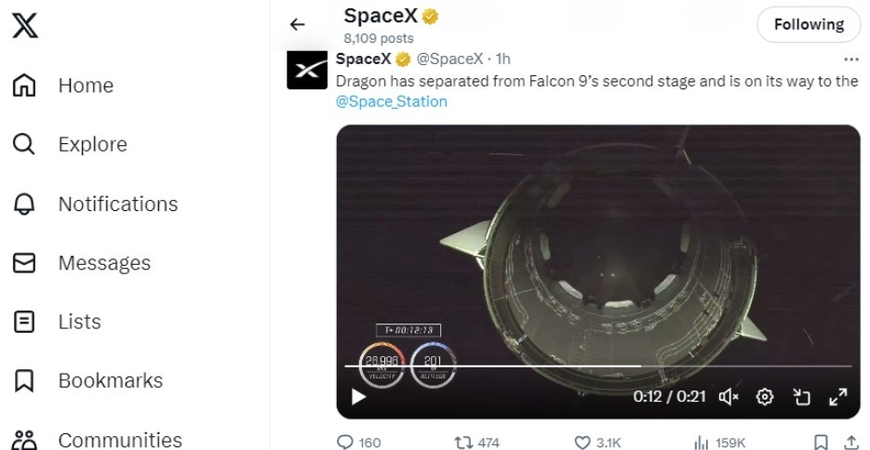Click the SpaceX profile avatar

pyautogui.click(x=307, y=69)
